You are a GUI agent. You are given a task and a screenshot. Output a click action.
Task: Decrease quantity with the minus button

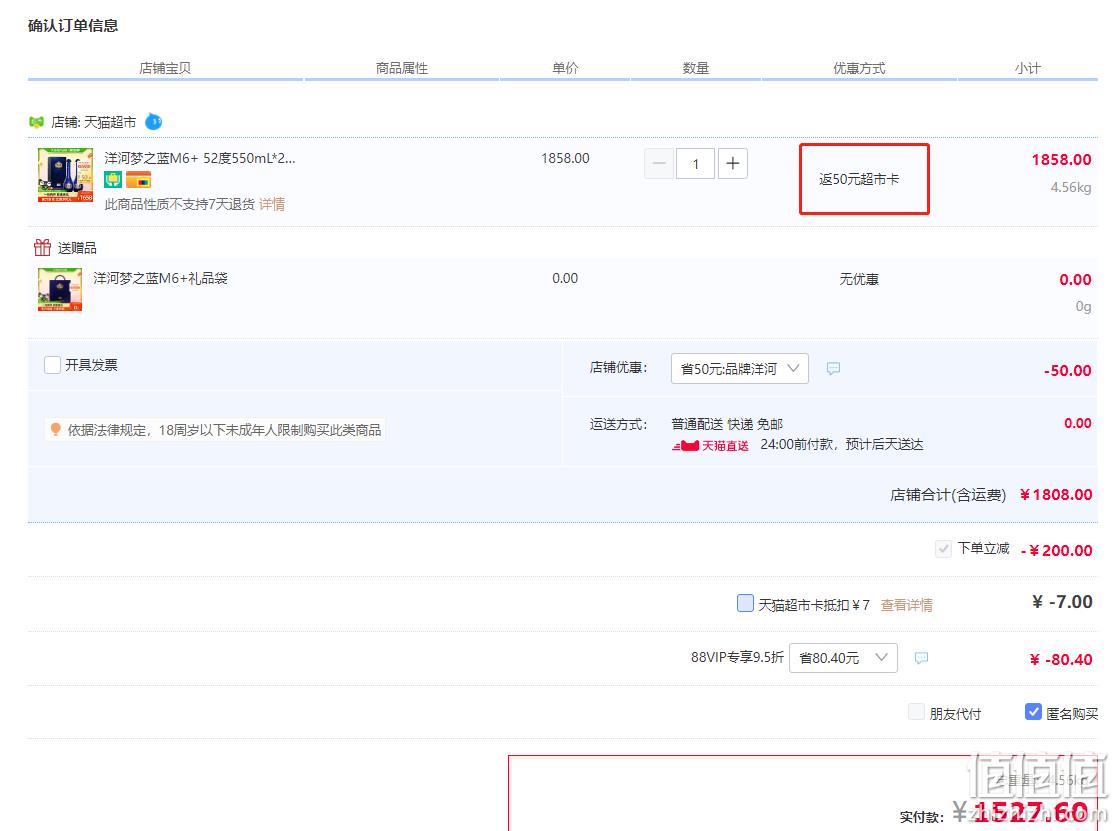(x=659, y=164)
